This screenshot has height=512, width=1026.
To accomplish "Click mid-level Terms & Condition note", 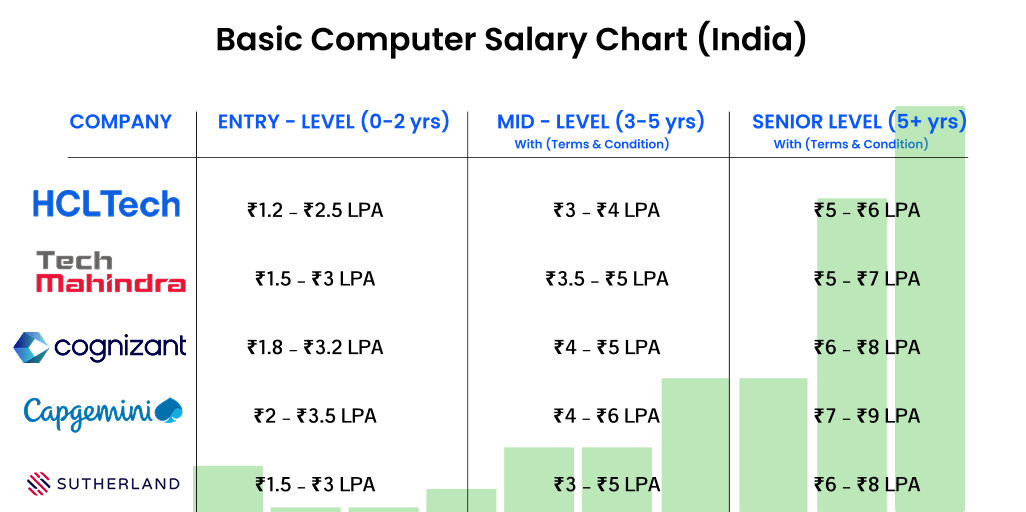I will [592, 144].
